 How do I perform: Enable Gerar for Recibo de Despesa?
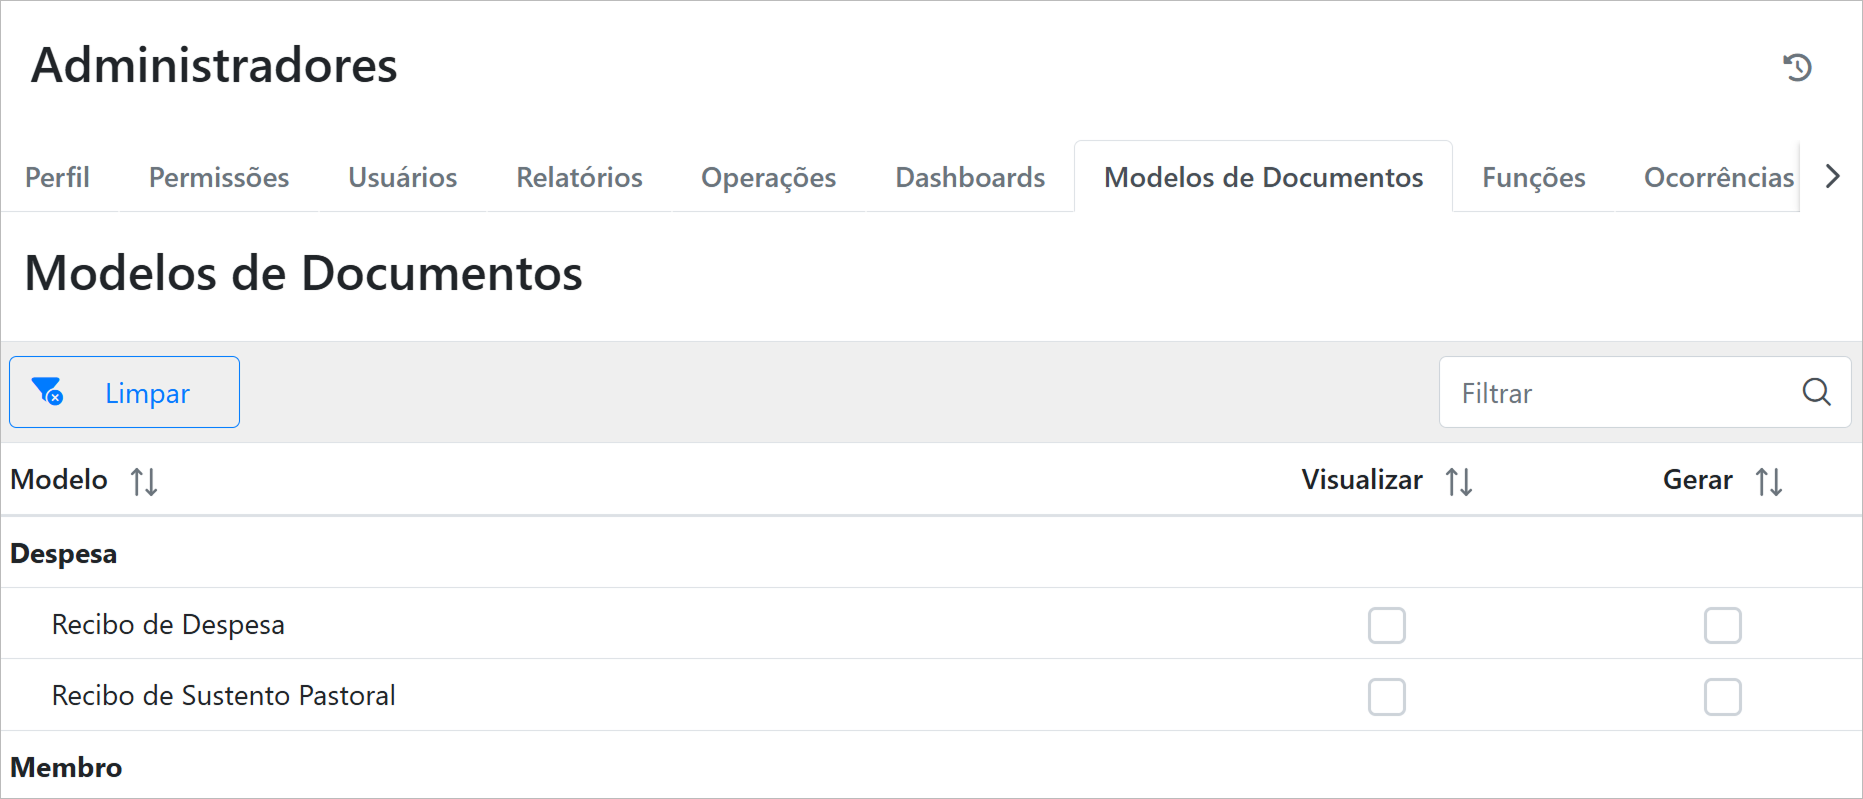click(x=1722, y=625)
